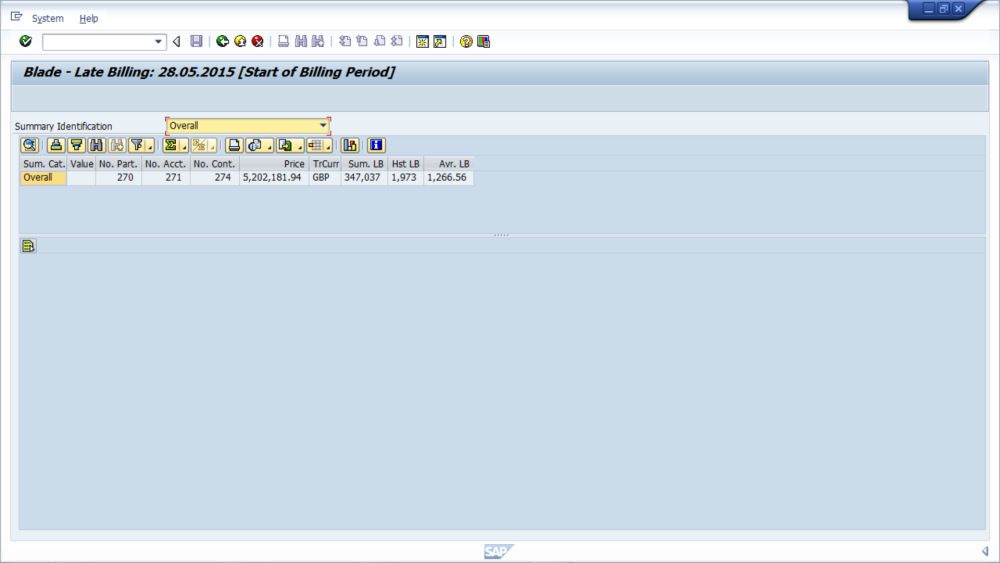
Task: Click the Find Next icon in the top toolbar
Action: point(318,41)
